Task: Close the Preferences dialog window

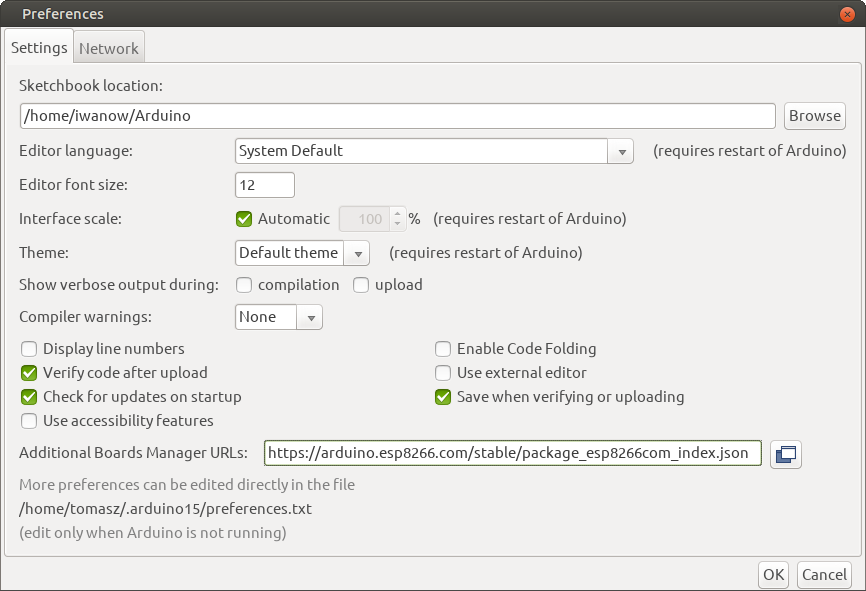Action: 849,13
